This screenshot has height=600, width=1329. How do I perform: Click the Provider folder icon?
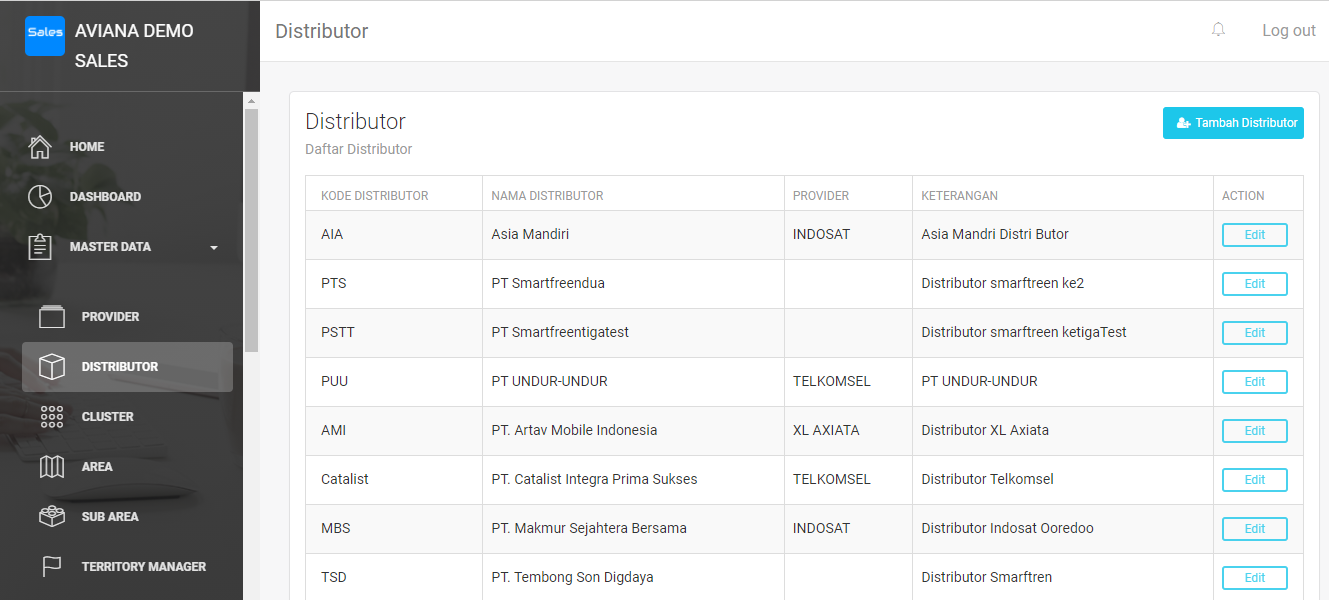[x=52, y=317]
